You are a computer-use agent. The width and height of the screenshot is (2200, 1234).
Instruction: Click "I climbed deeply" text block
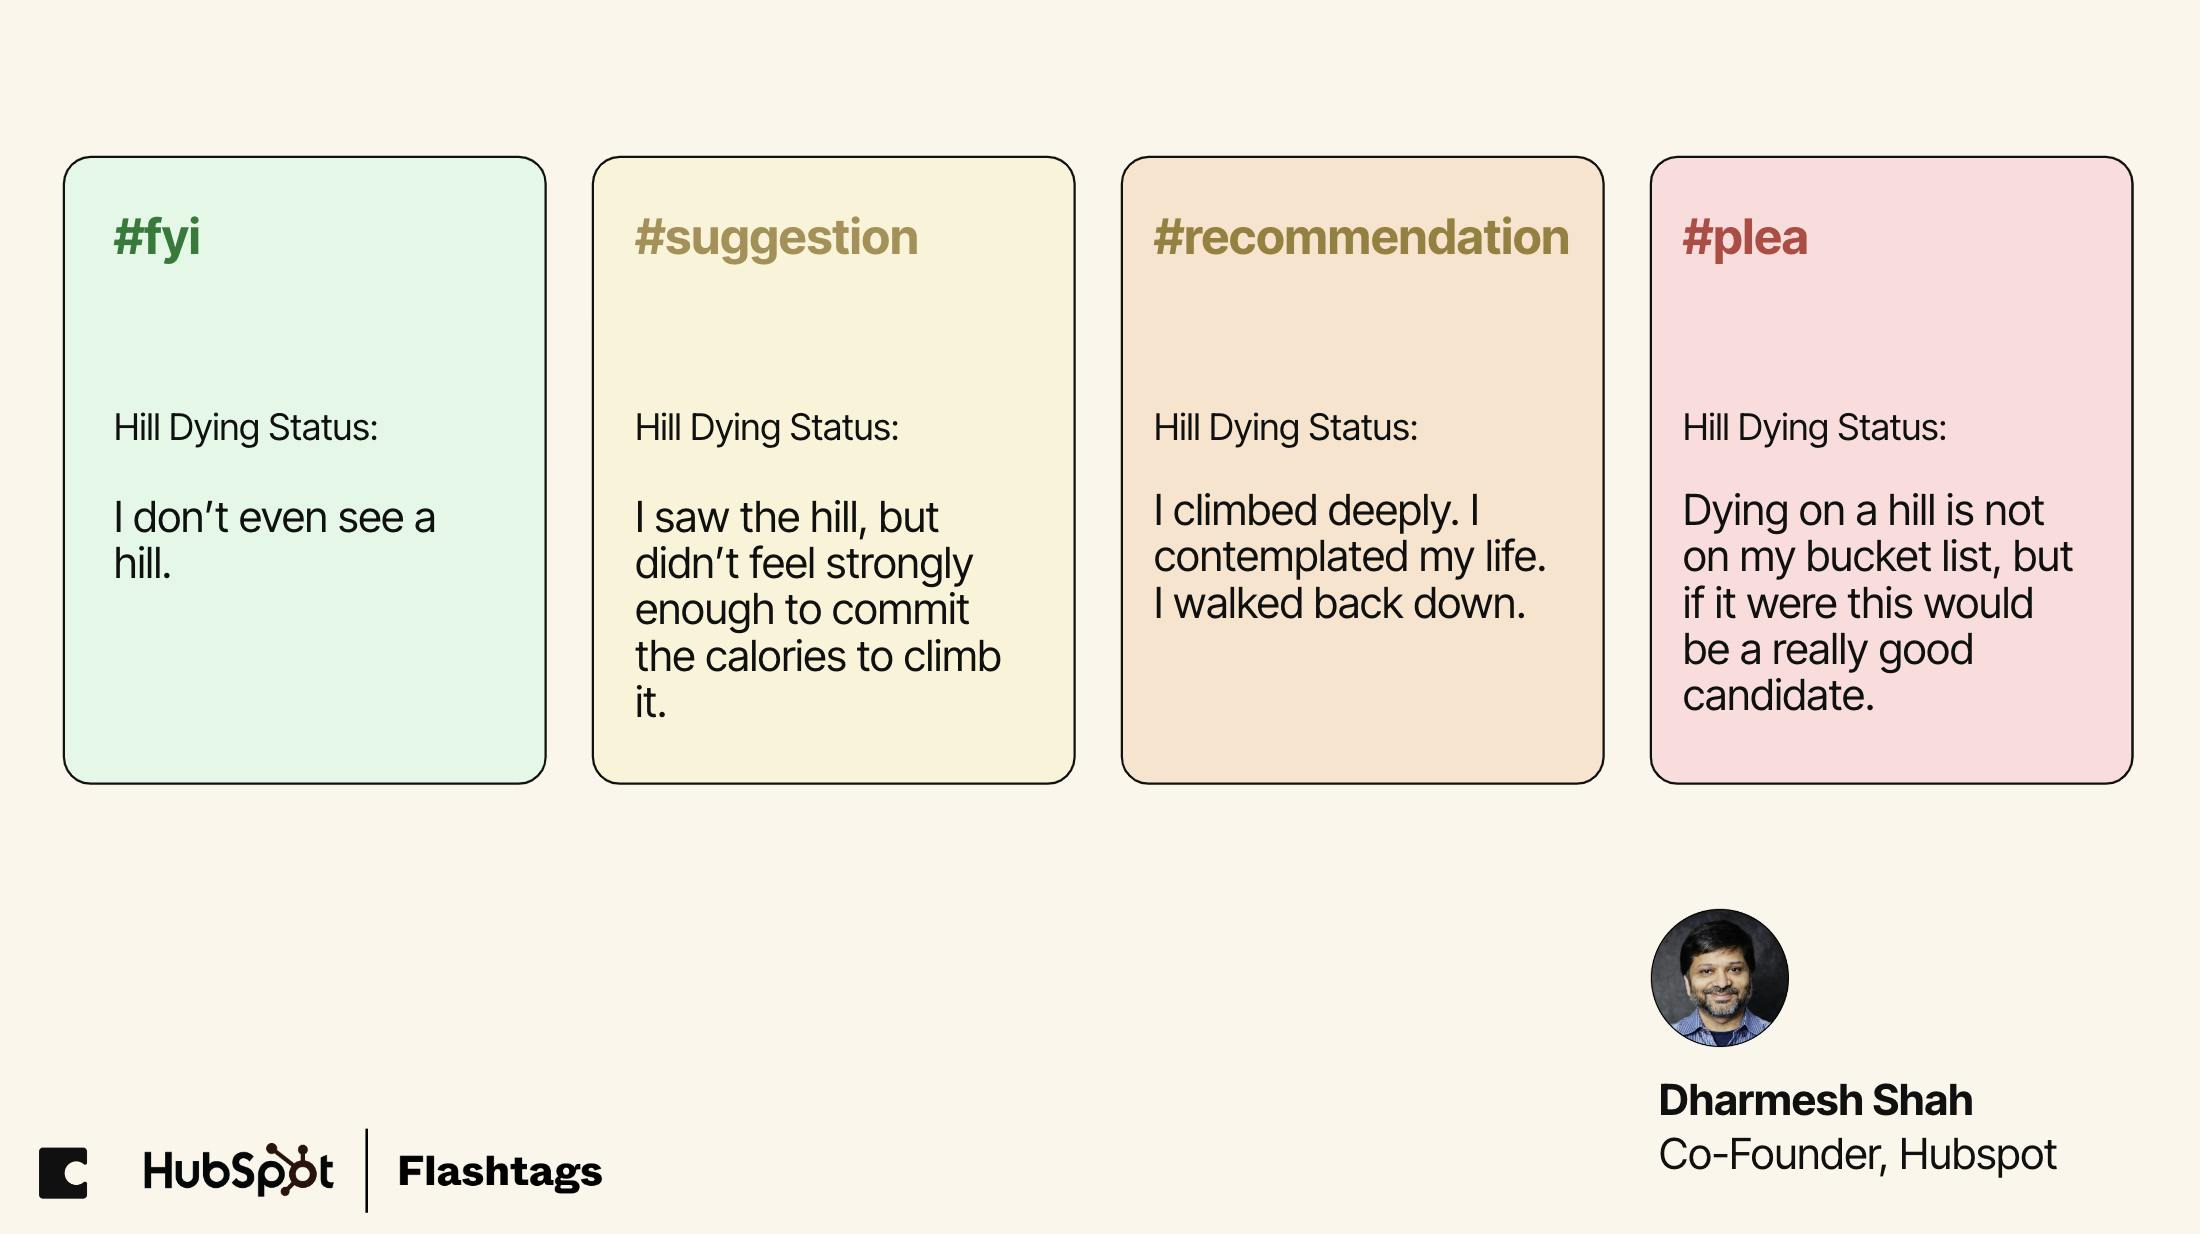1349,557
